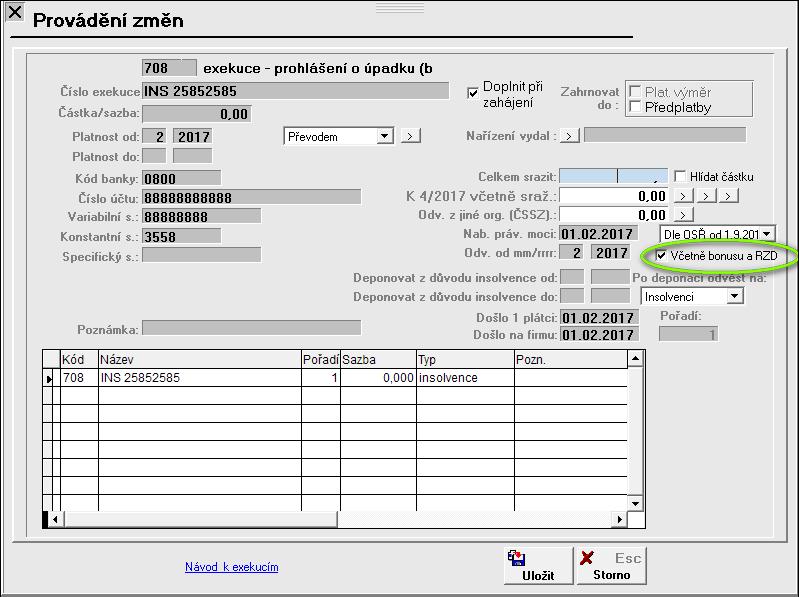Click the Uložit save button
This screenshot has width=799, height=597.
[x=538, y=566]
